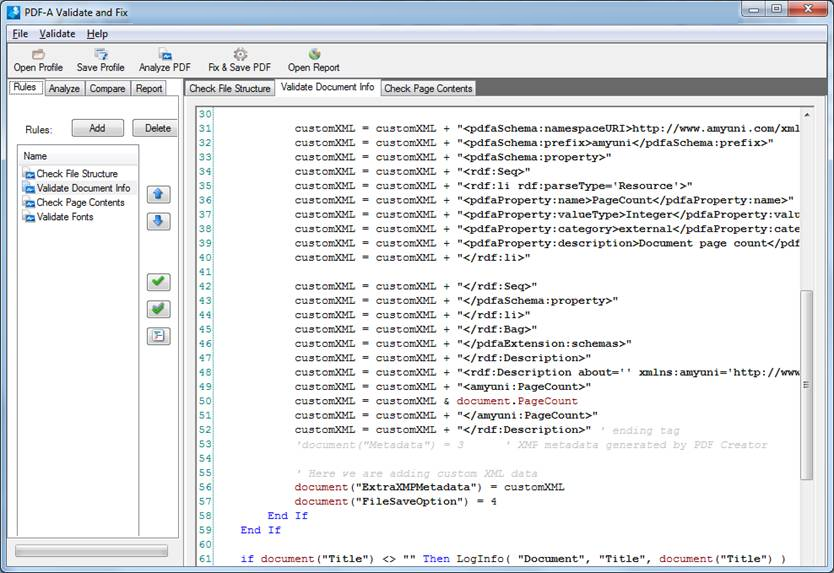834x573 pixels.
Task: Switch to the Analyze tab
Action: click(64, 89)
